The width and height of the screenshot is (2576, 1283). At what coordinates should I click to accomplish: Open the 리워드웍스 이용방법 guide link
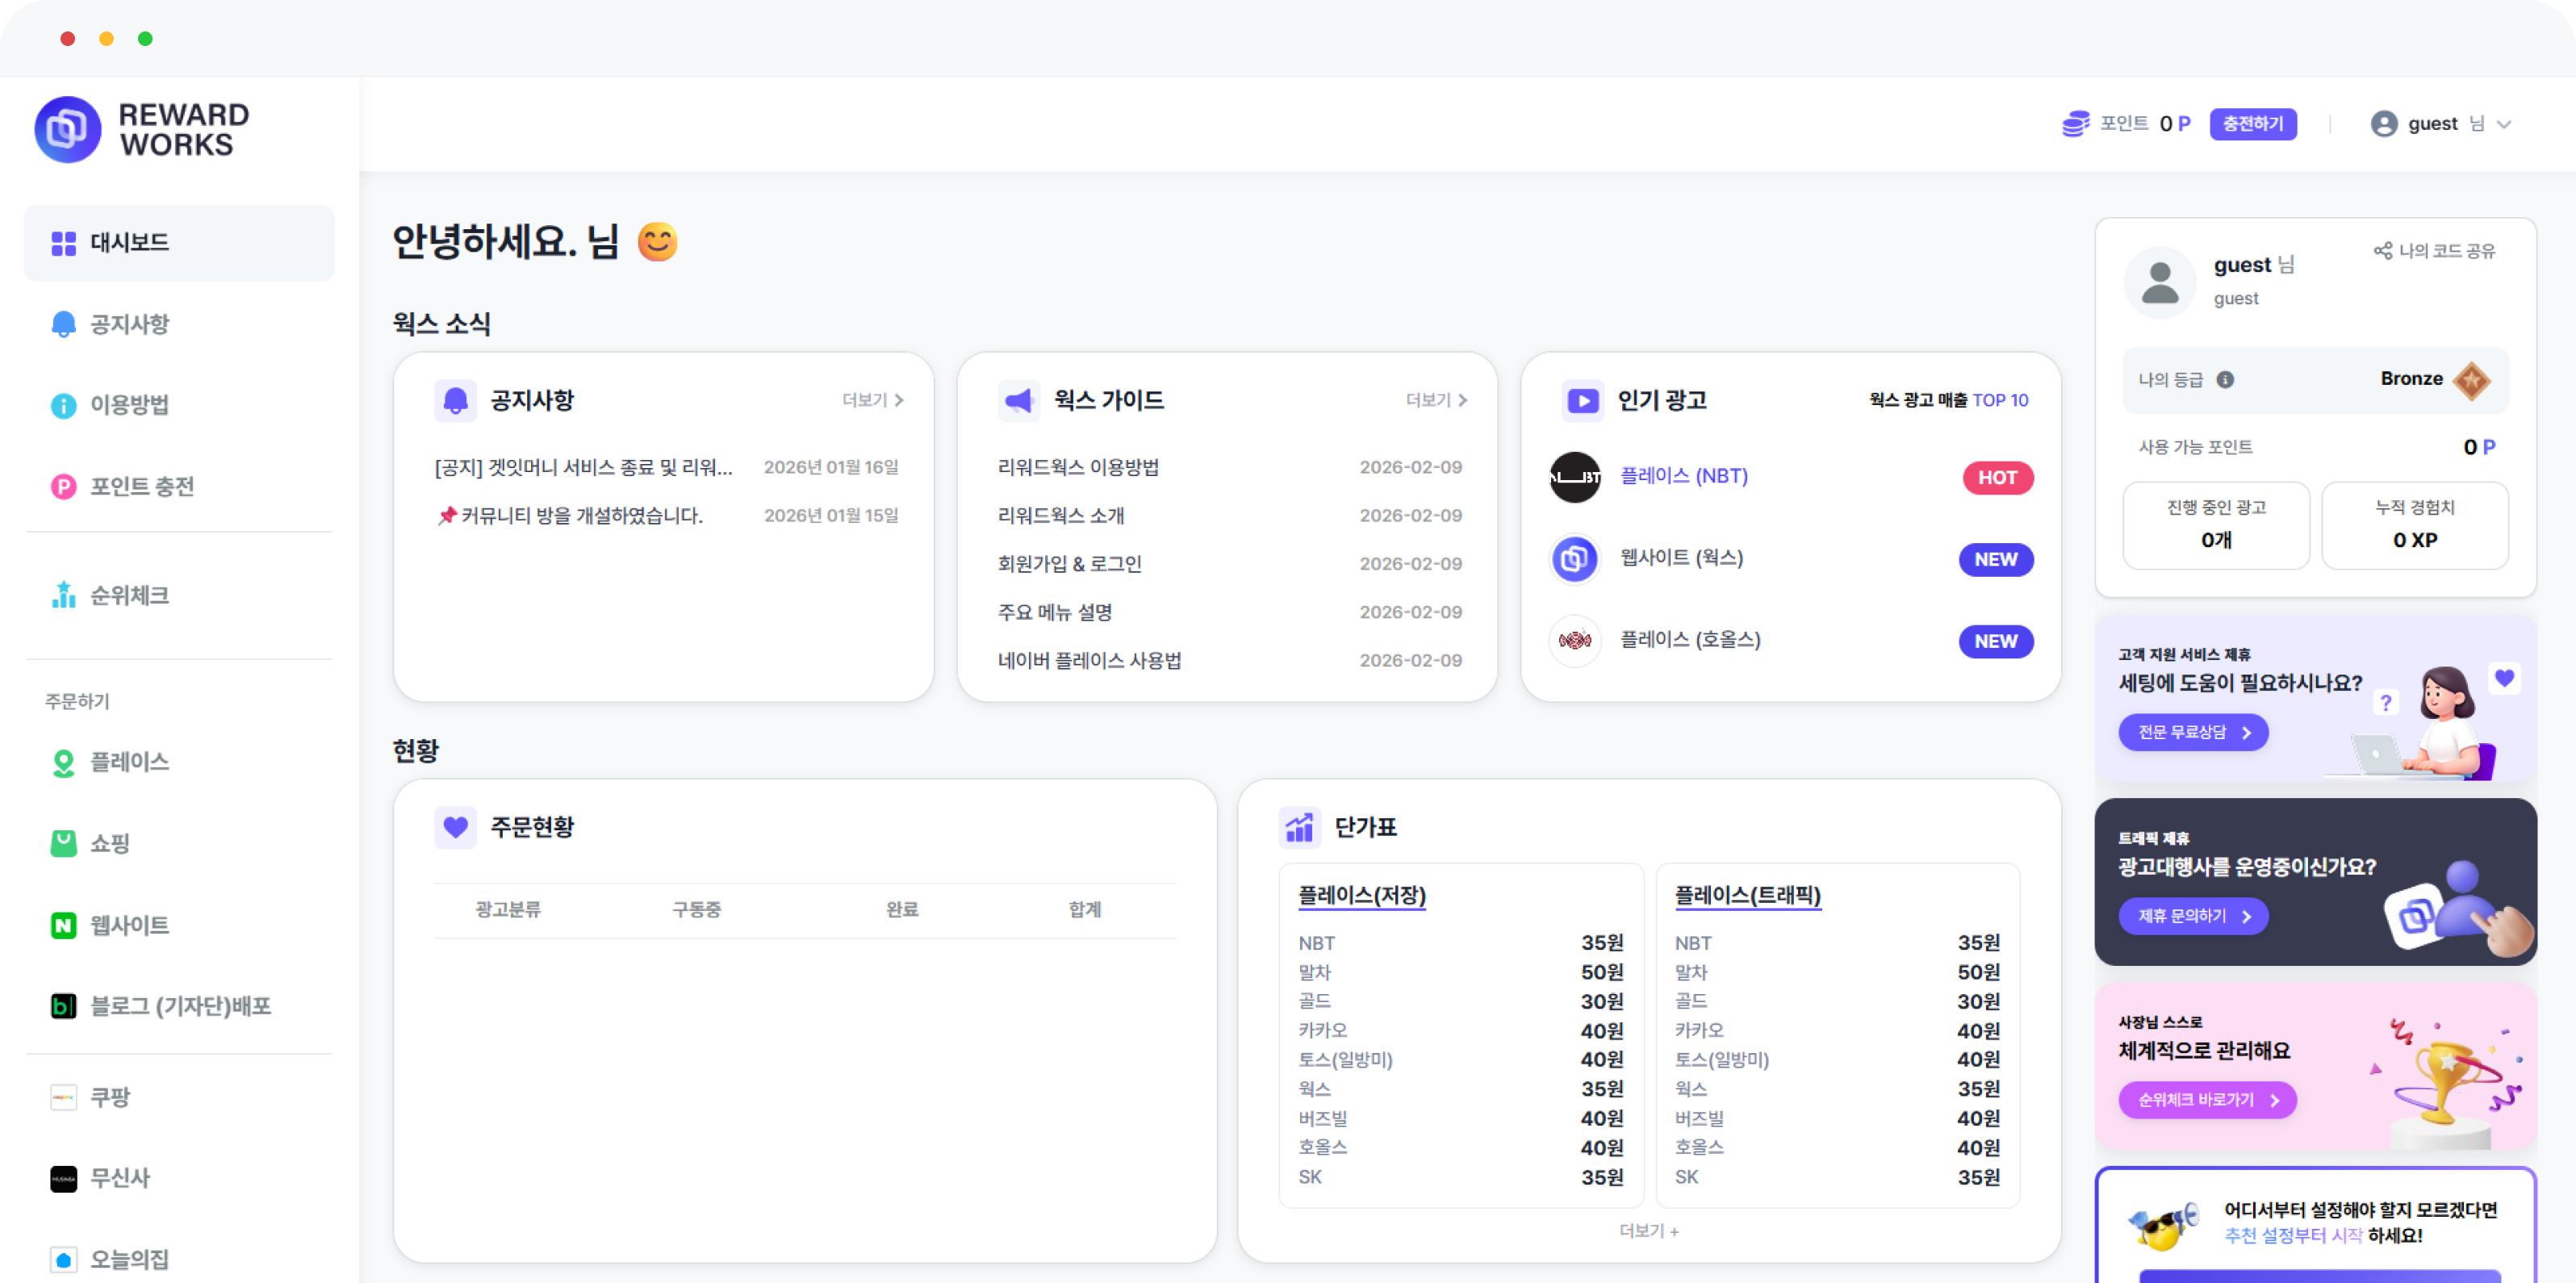[x=1078, y=467]
